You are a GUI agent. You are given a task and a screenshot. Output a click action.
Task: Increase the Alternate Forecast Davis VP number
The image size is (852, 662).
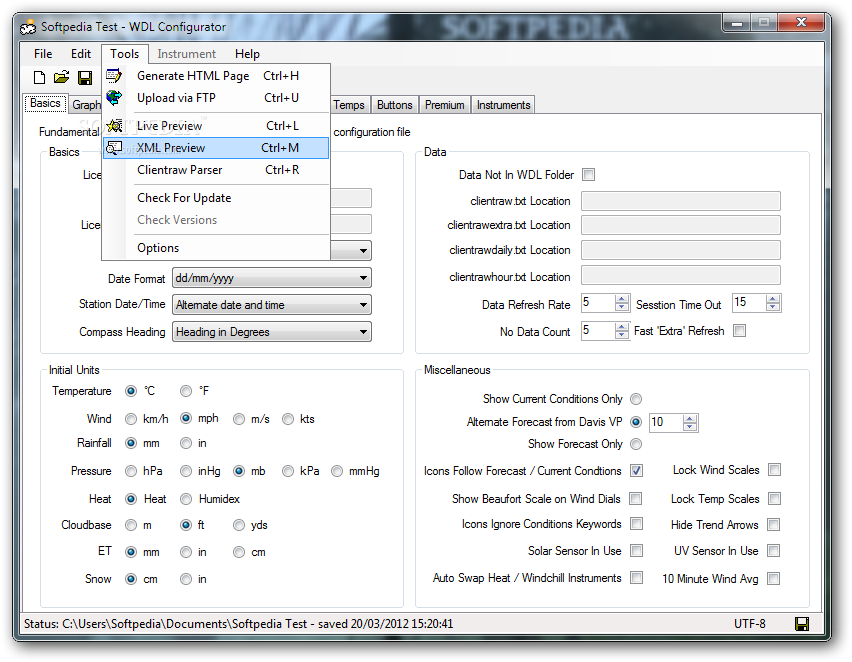690,419
